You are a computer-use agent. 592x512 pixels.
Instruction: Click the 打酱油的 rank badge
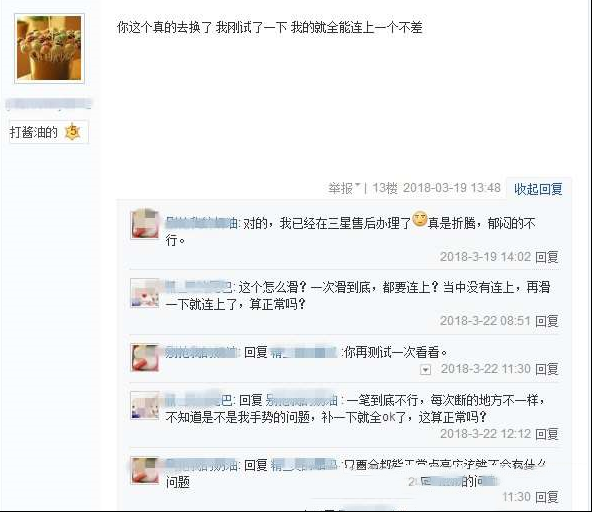[49, 132]
